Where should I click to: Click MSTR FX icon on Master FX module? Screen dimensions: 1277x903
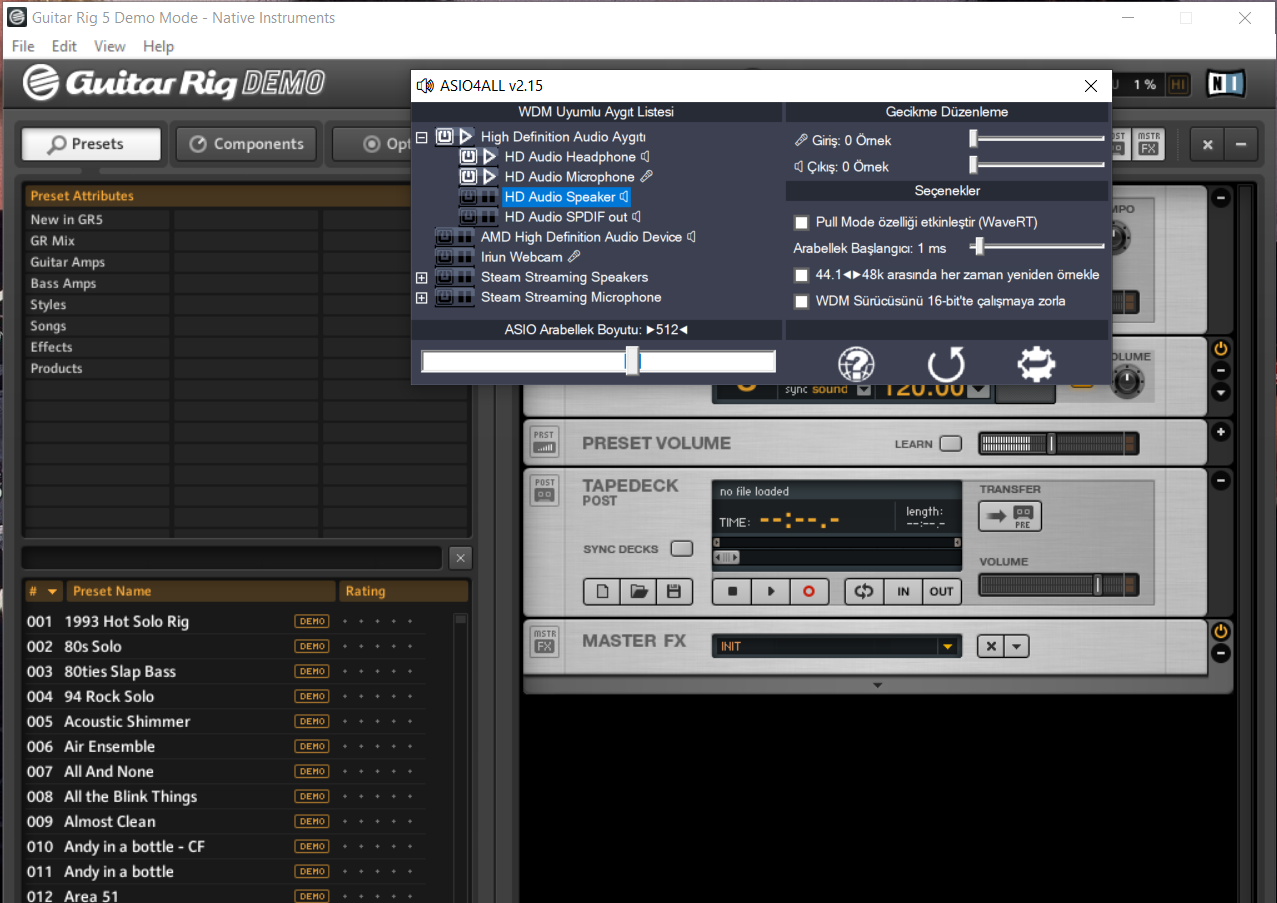(x=544, y=640)
